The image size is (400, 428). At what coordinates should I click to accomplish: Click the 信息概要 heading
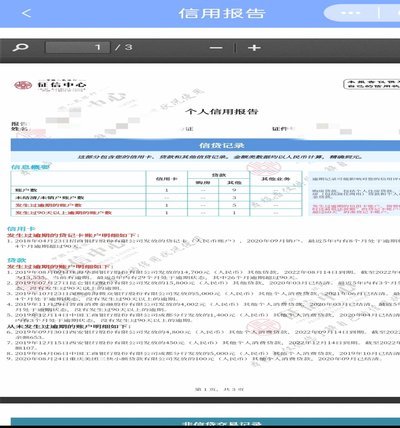click(x=30, y=167)
